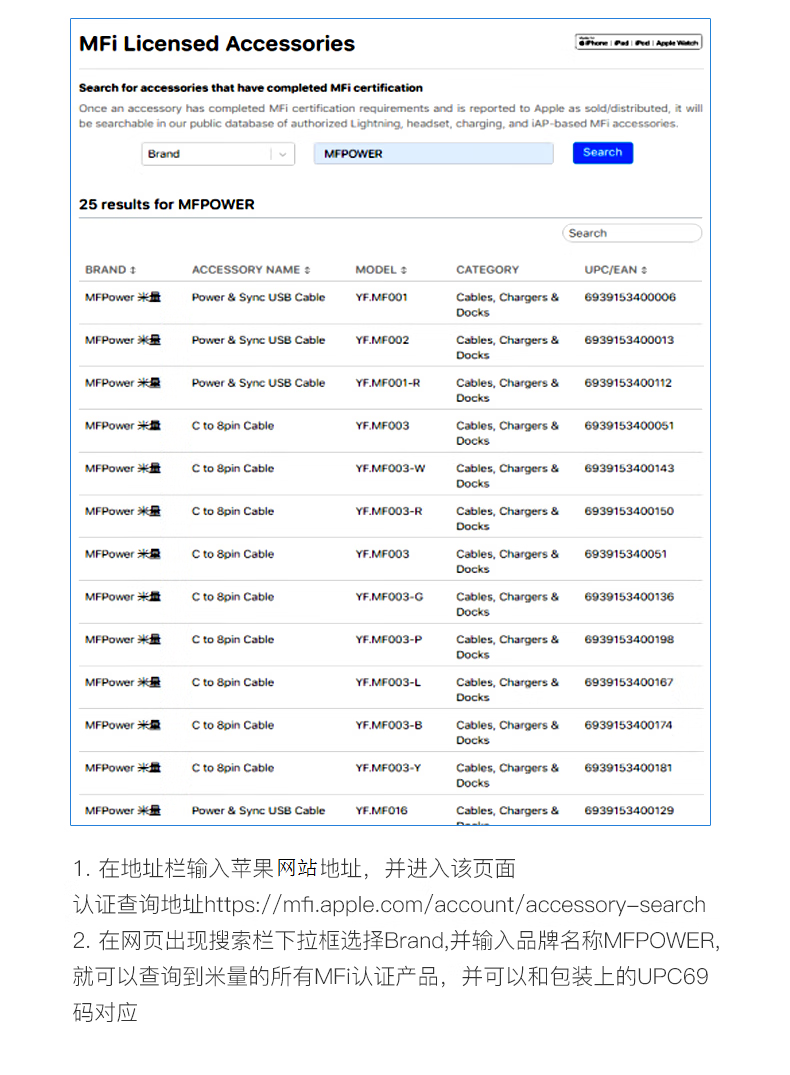Click Power & Sync USB Cable for YF.MF016

pos(259,811)
